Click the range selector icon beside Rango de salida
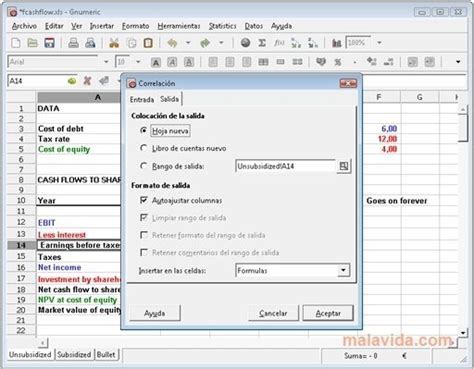Screen dimensions: 474x369 pos(344,166)
